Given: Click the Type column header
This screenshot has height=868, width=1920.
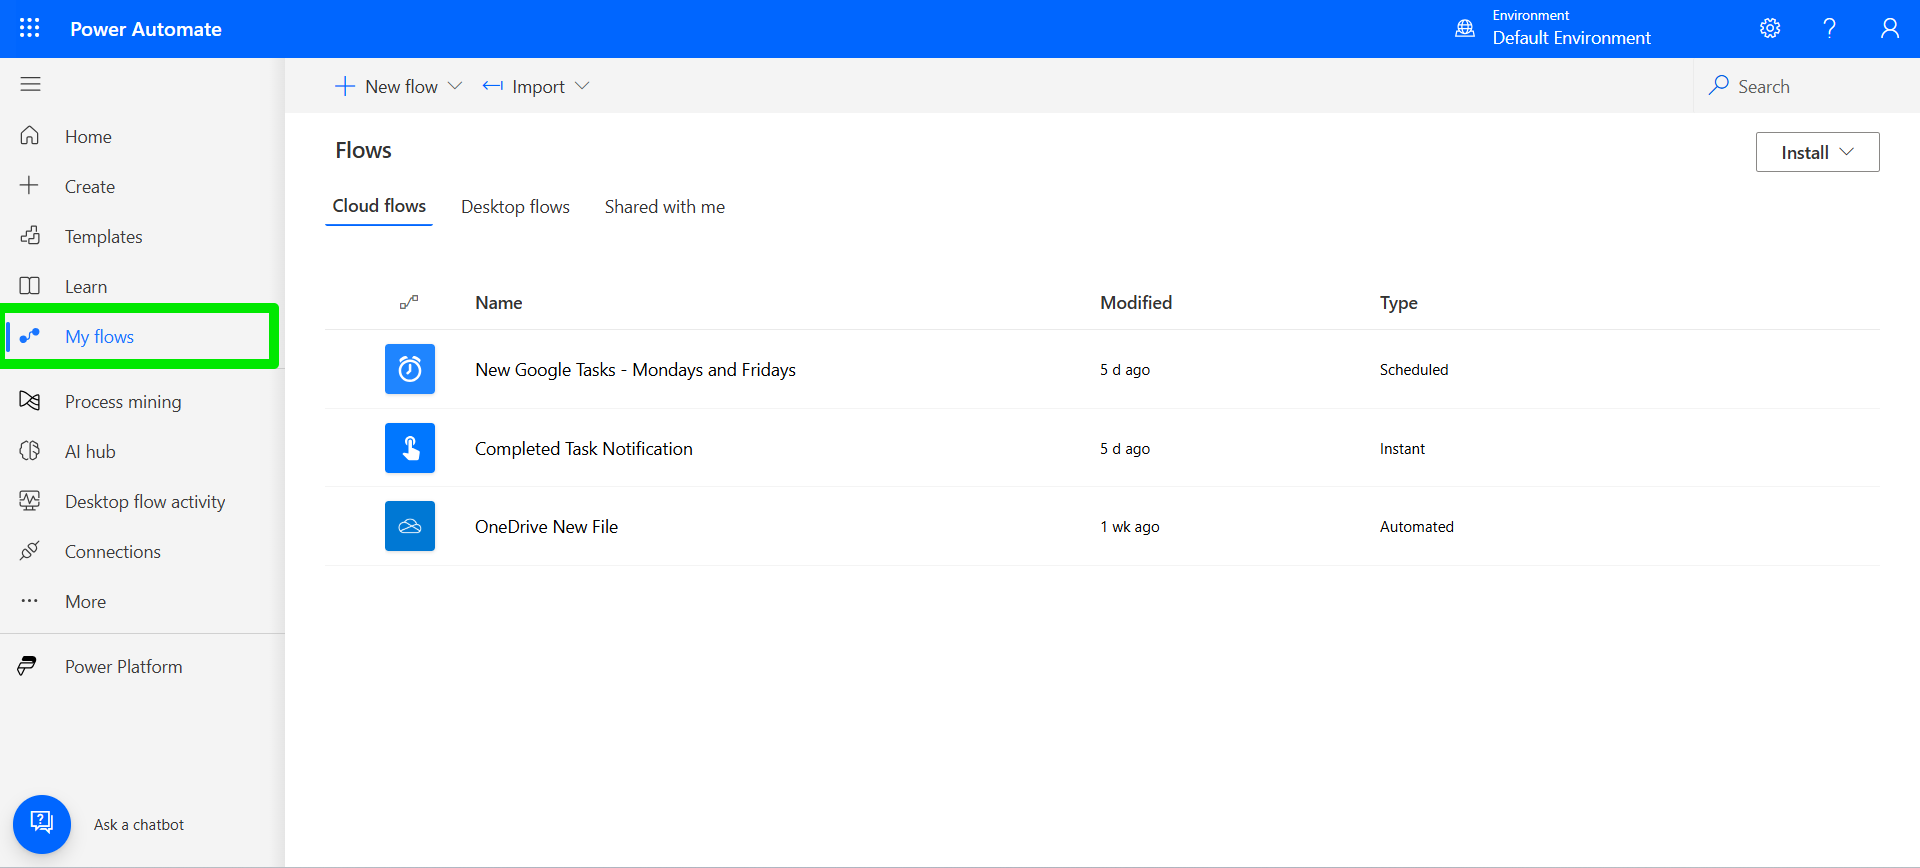Looking at the screenshot, I should [x=1399, y=303].
